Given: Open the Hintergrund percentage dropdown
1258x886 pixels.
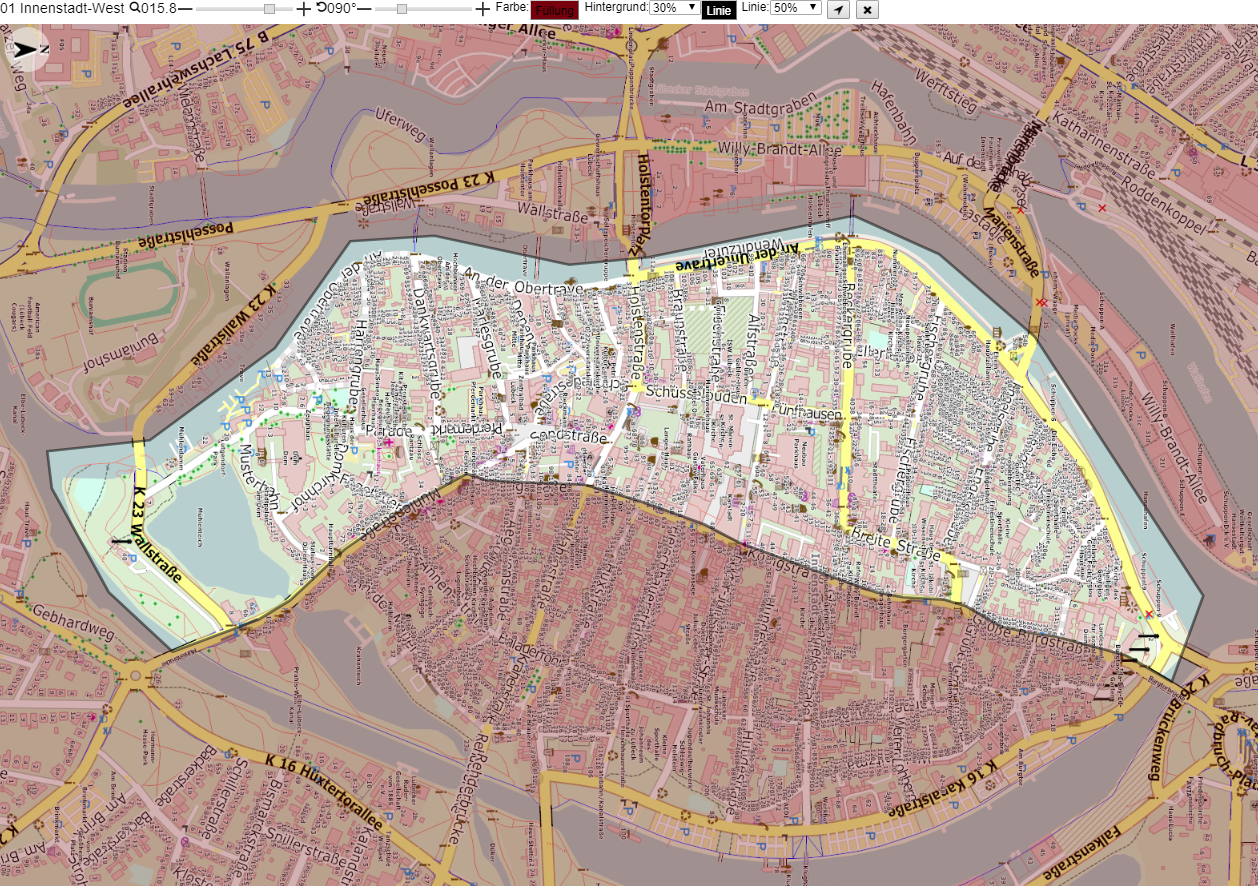Looking at the screenshot, I should 674,8.
